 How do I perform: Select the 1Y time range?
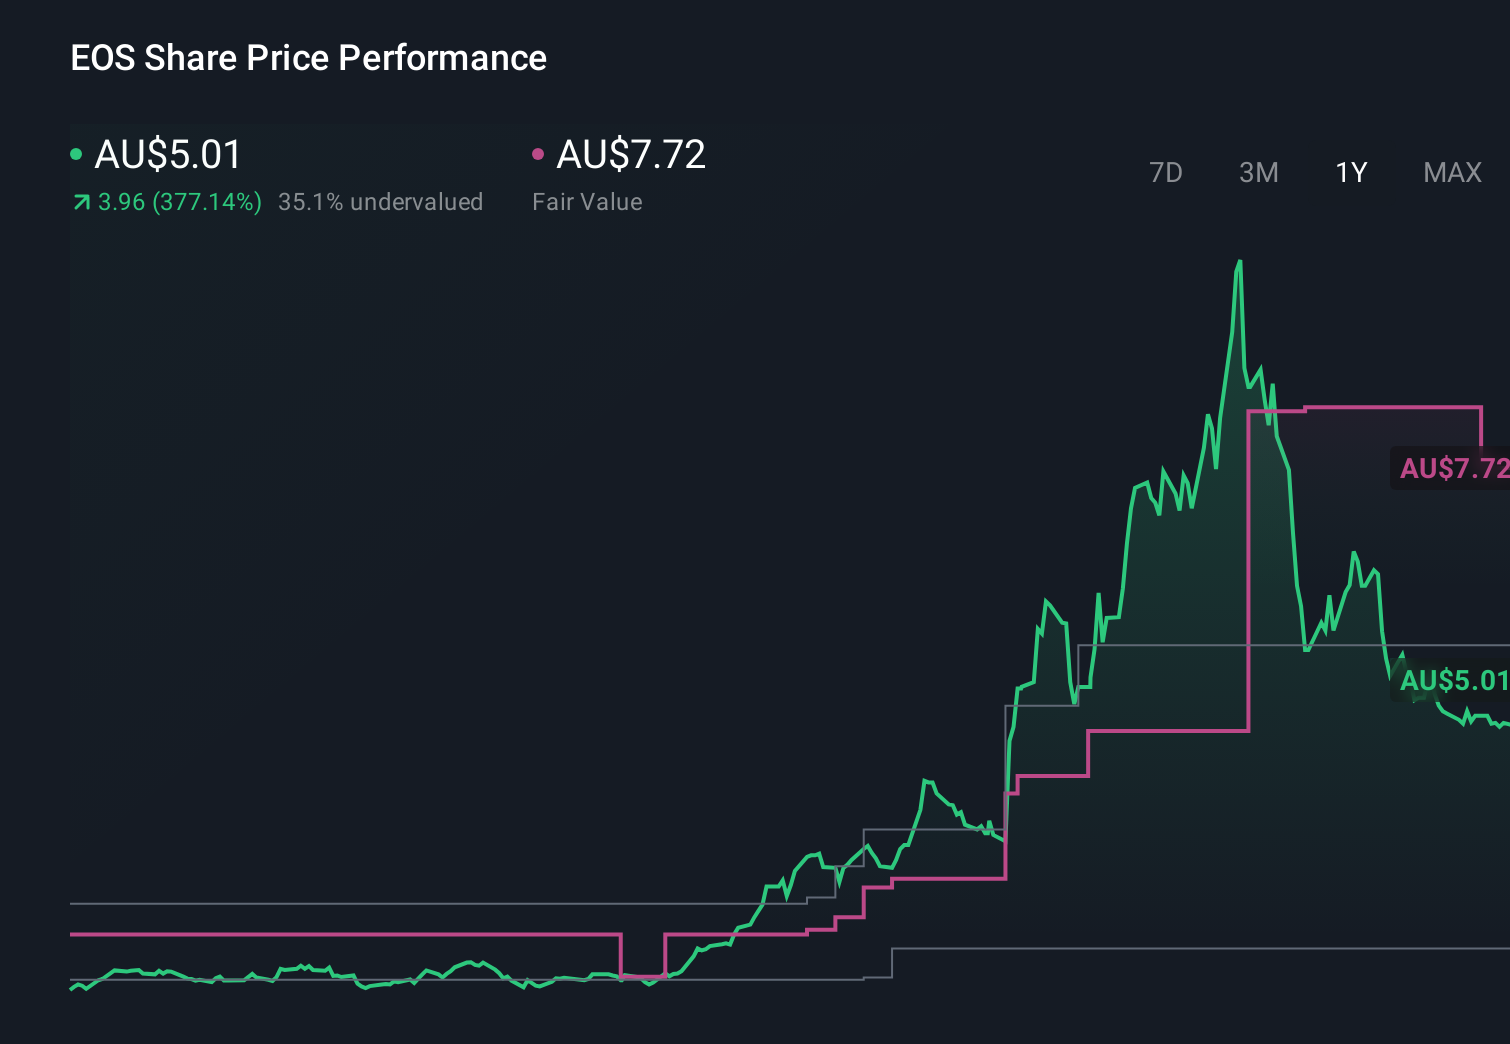coord(1351,172)
